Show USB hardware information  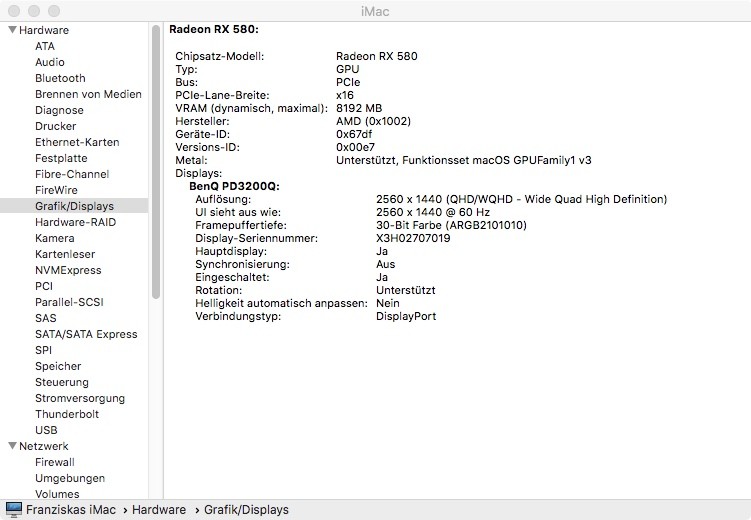[x=46, y=430]
